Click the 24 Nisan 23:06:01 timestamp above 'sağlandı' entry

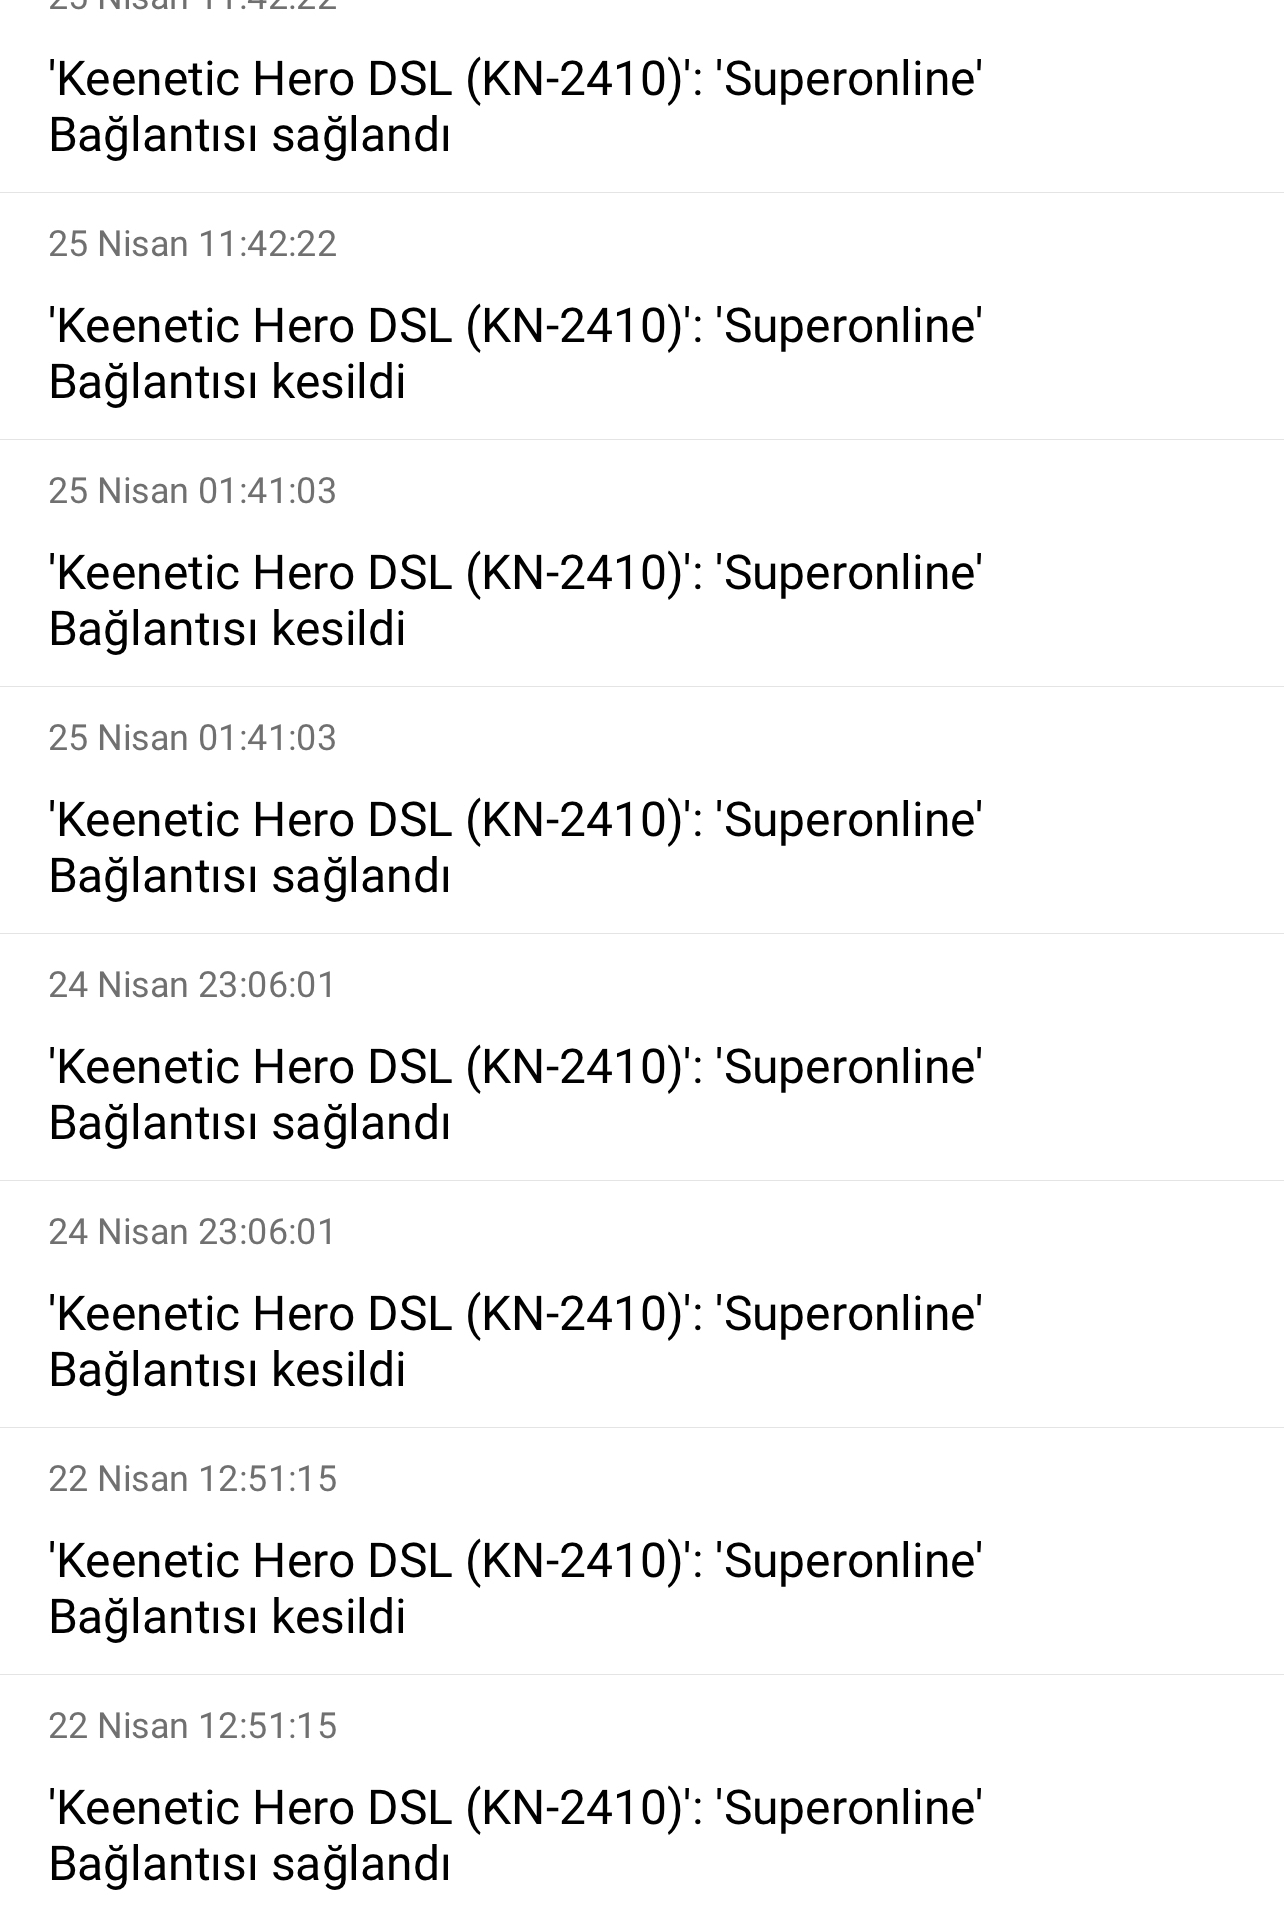coord(192,985)
